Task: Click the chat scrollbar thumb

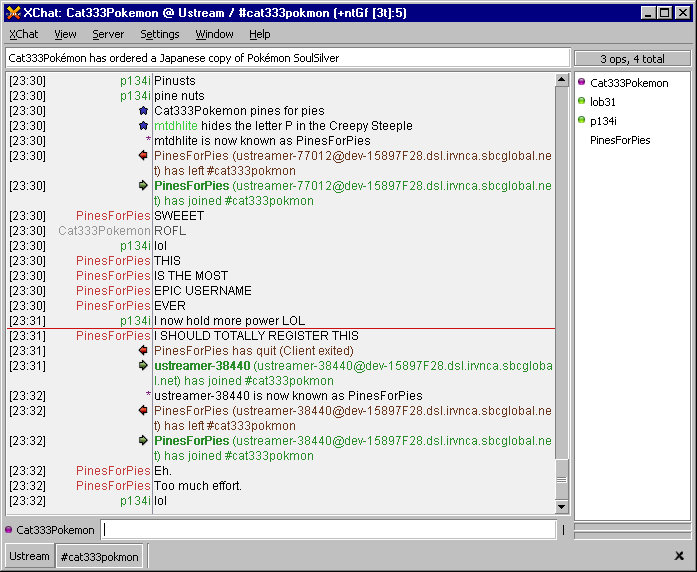Action: pos(562,480)
